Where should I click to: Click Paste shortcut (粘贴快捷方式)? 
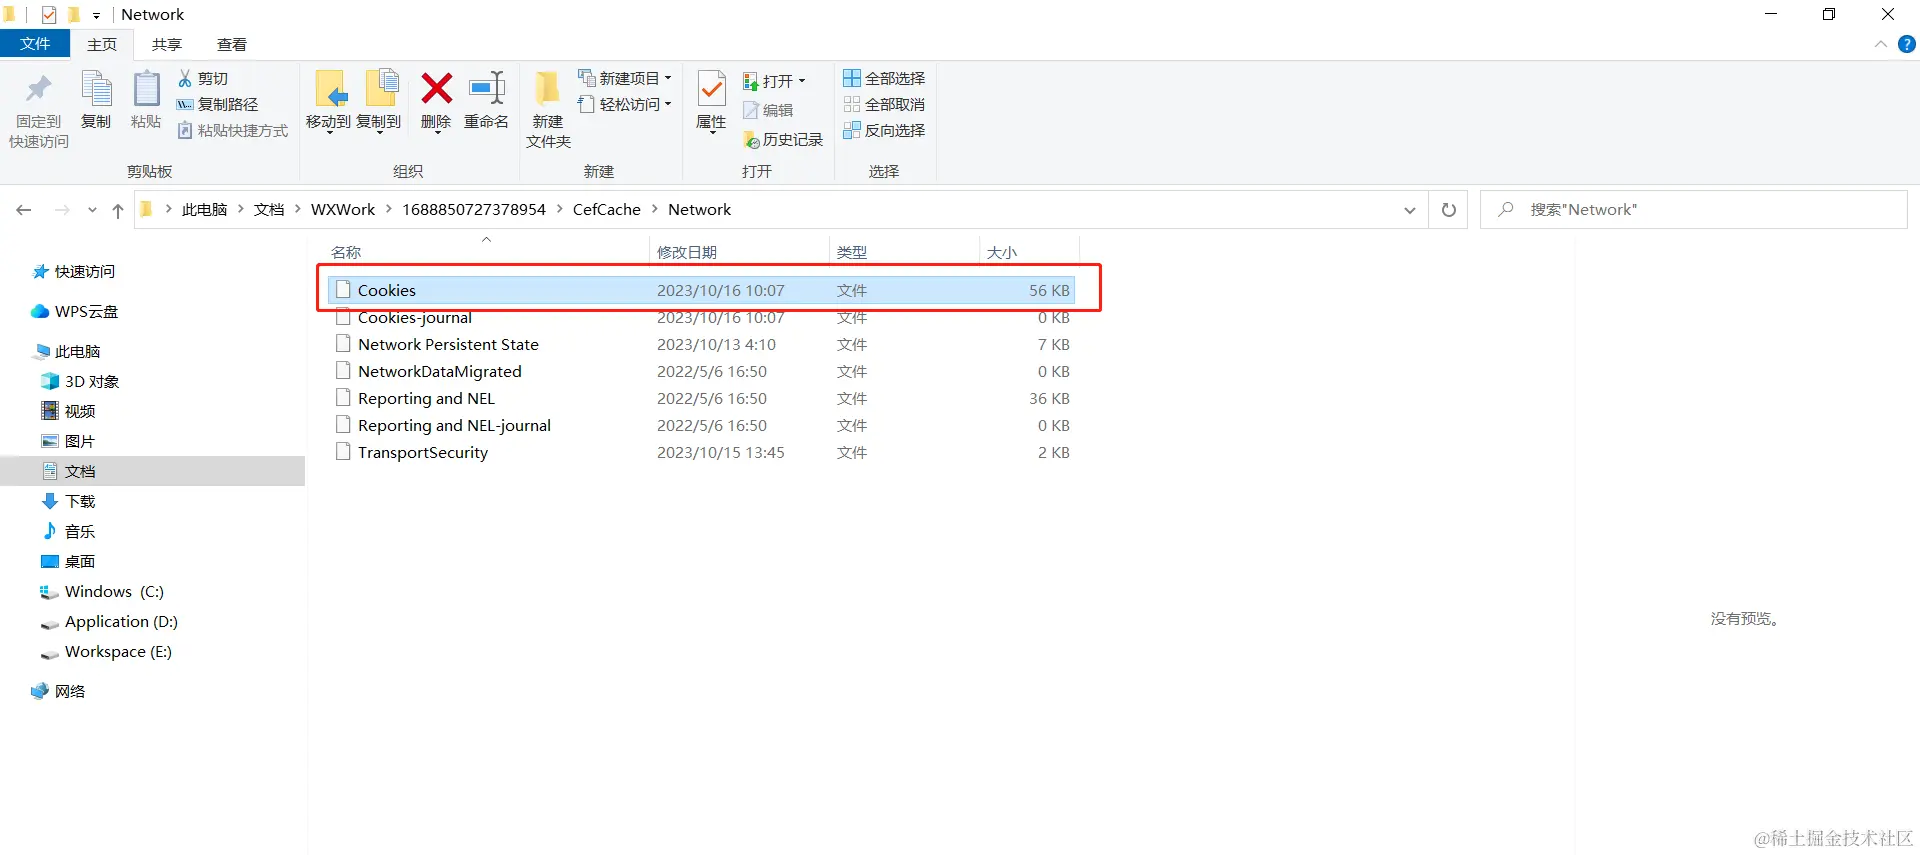tap(232, 131)
